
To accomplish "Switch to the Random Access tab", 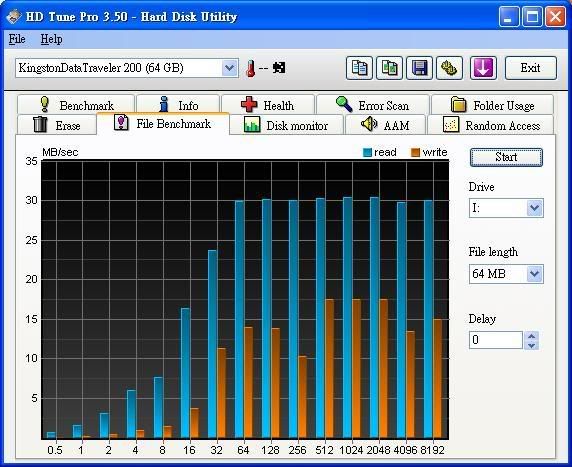I will pos(491,126).
